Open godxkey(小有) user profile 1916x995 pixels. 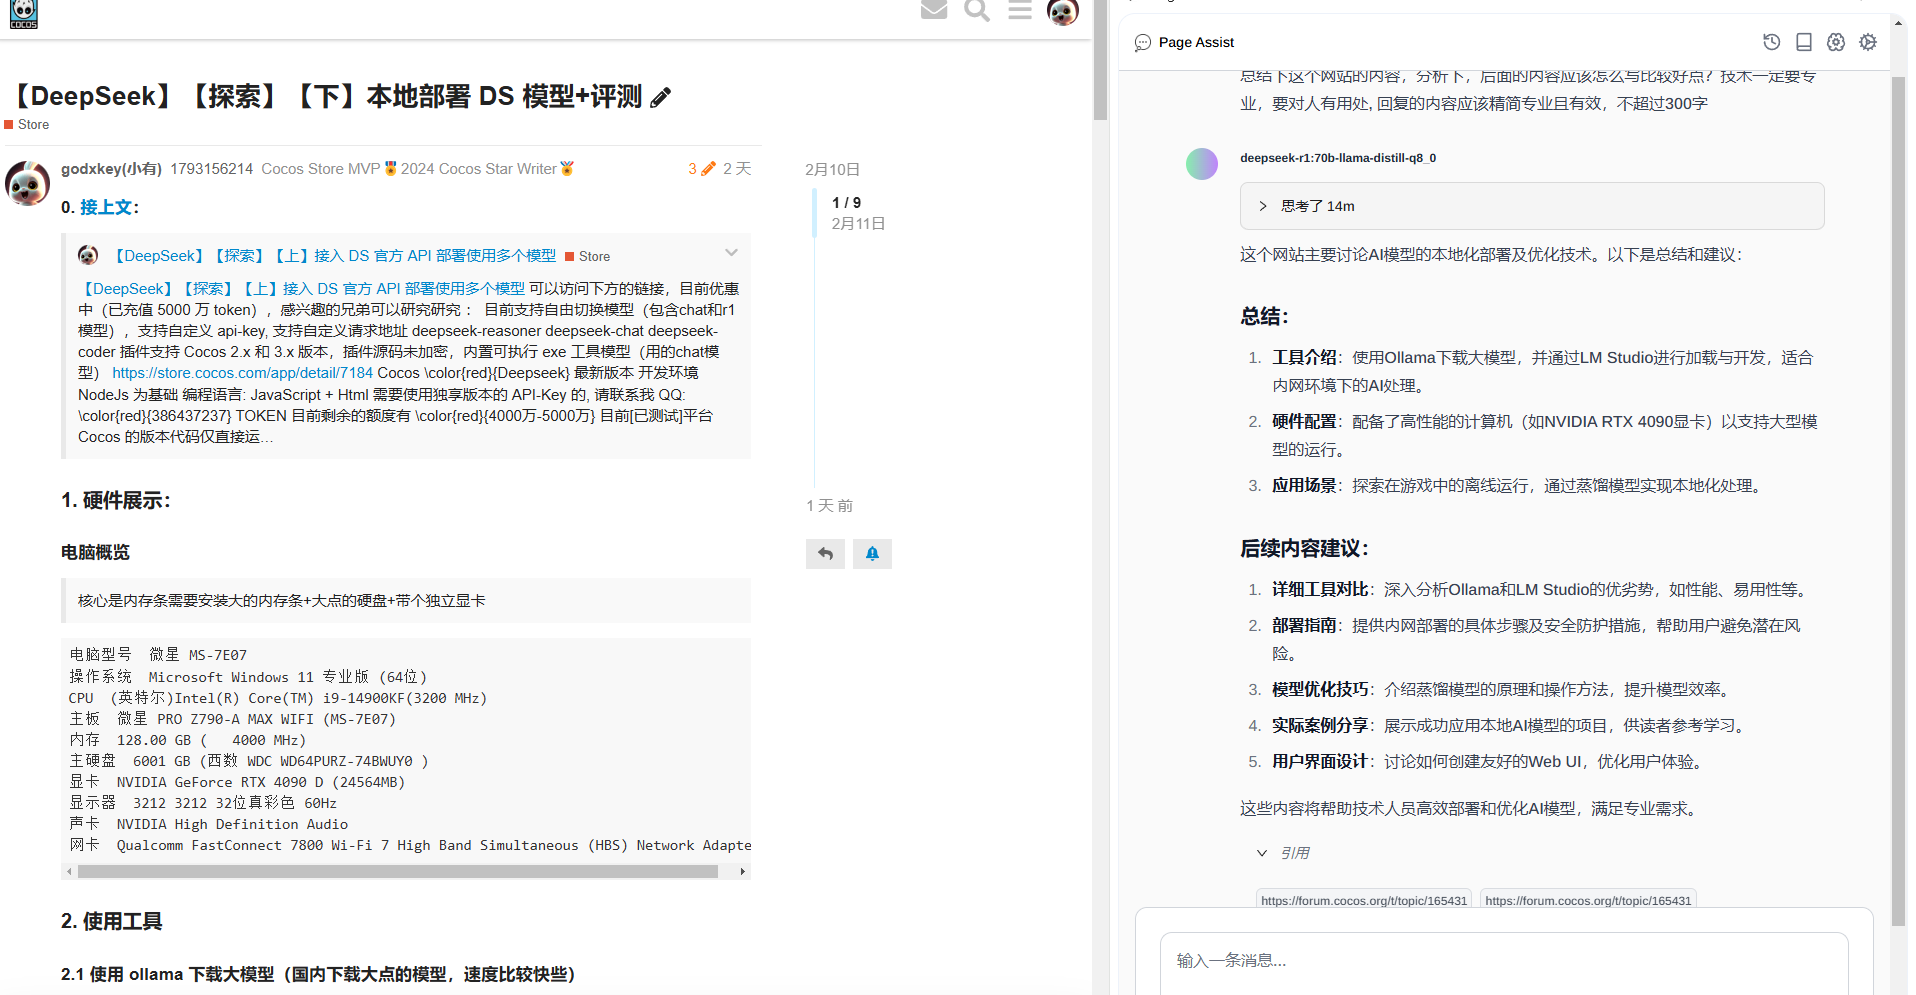[111, 169]
